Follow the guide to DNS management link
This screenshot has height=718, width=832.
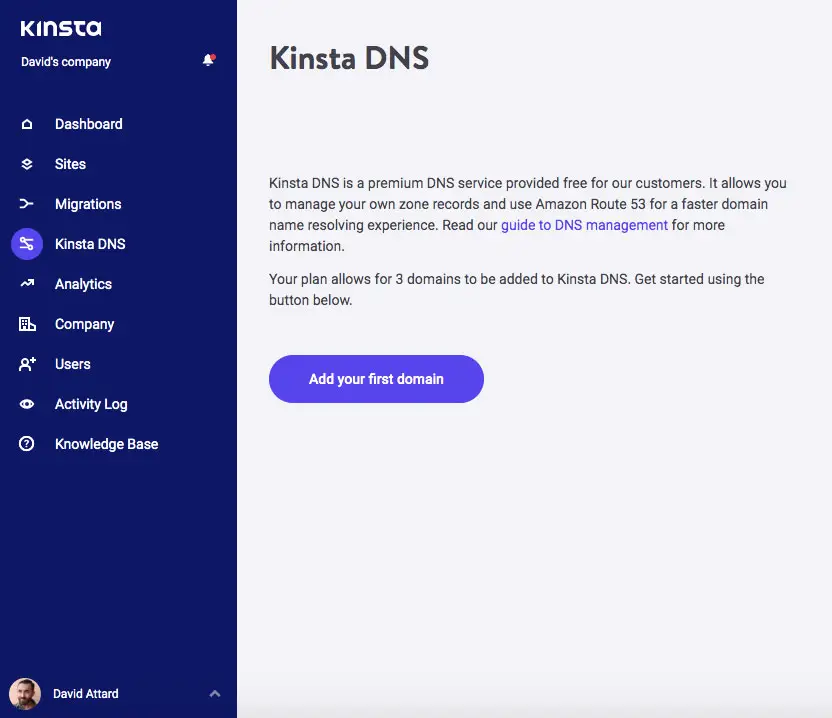[584, 225]
